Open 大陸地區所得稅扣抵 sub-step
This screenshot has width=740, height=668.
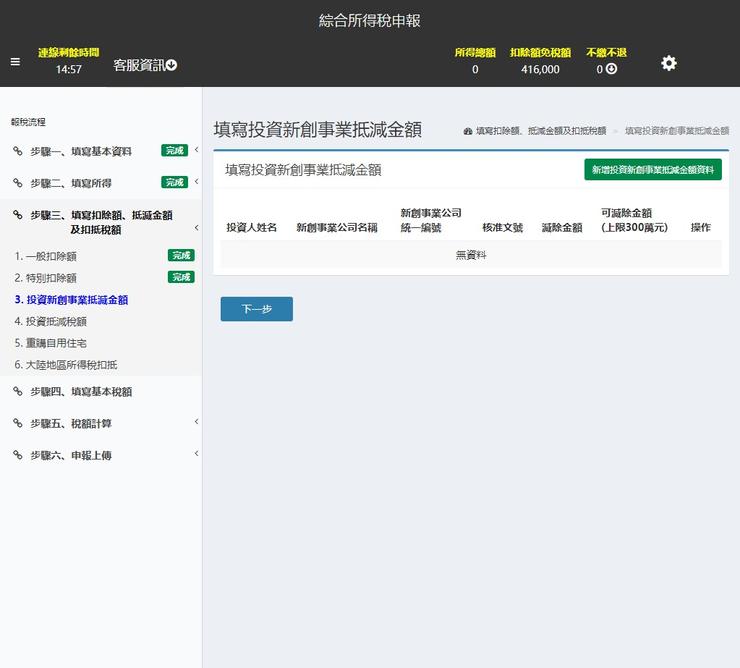[x=66, y=365]
